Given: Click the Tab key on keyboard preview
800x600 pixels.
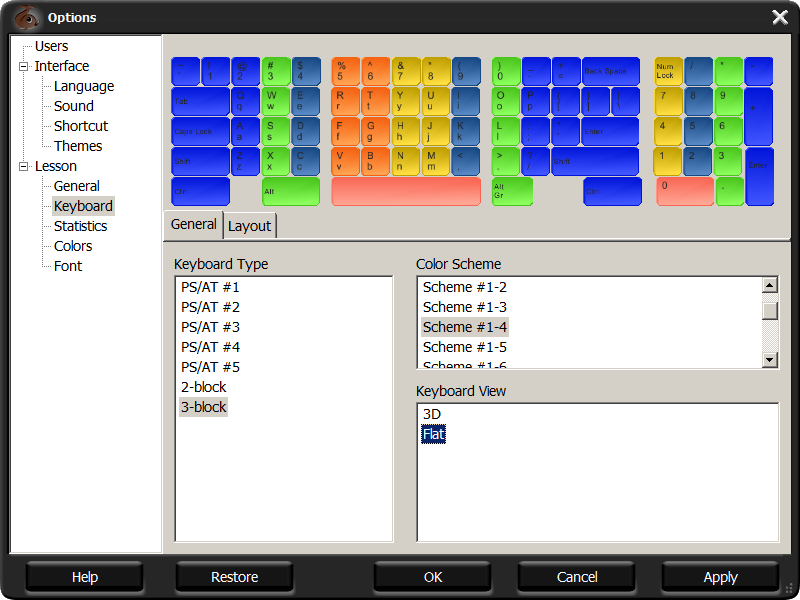Looking at the screenshot, I should 200,101.
